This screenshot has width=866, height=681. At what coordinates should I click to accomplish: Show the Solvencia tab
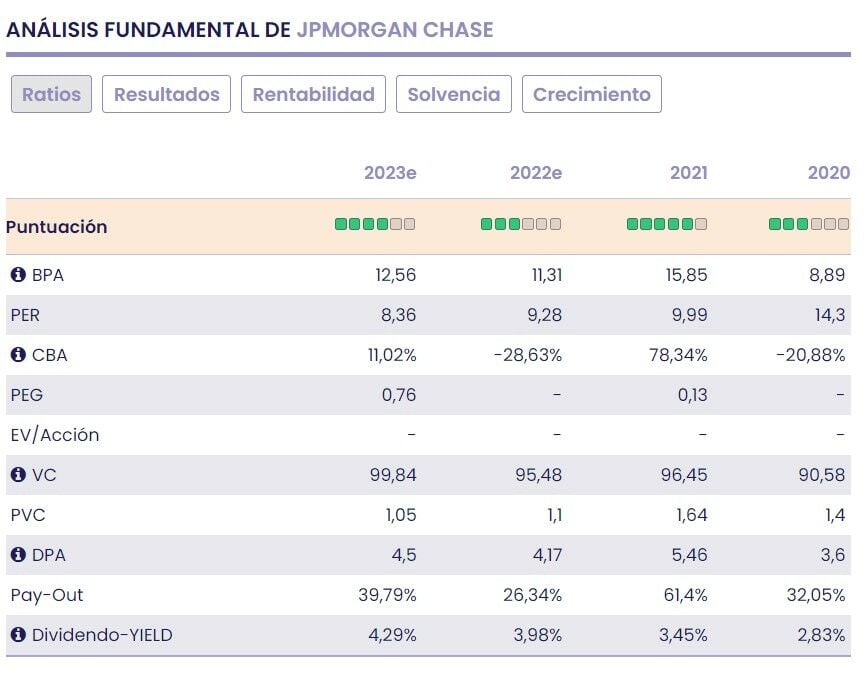[454, 95]
